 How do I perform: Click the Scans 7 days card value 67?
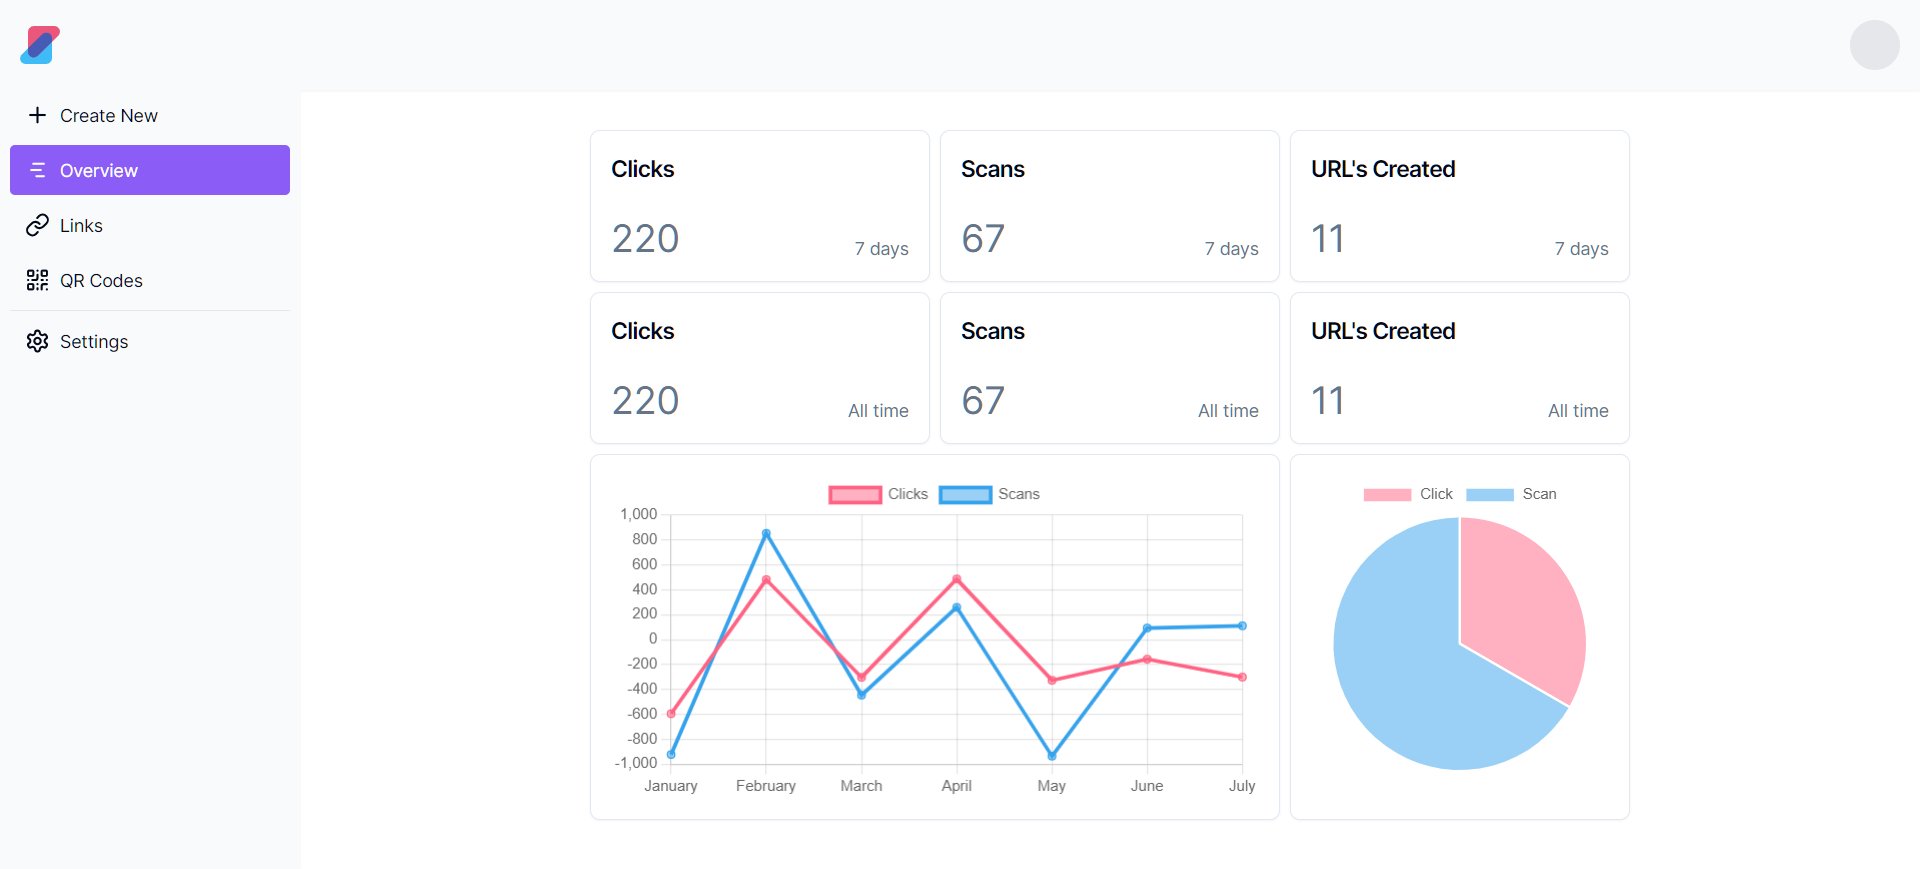tap(983, 239)
